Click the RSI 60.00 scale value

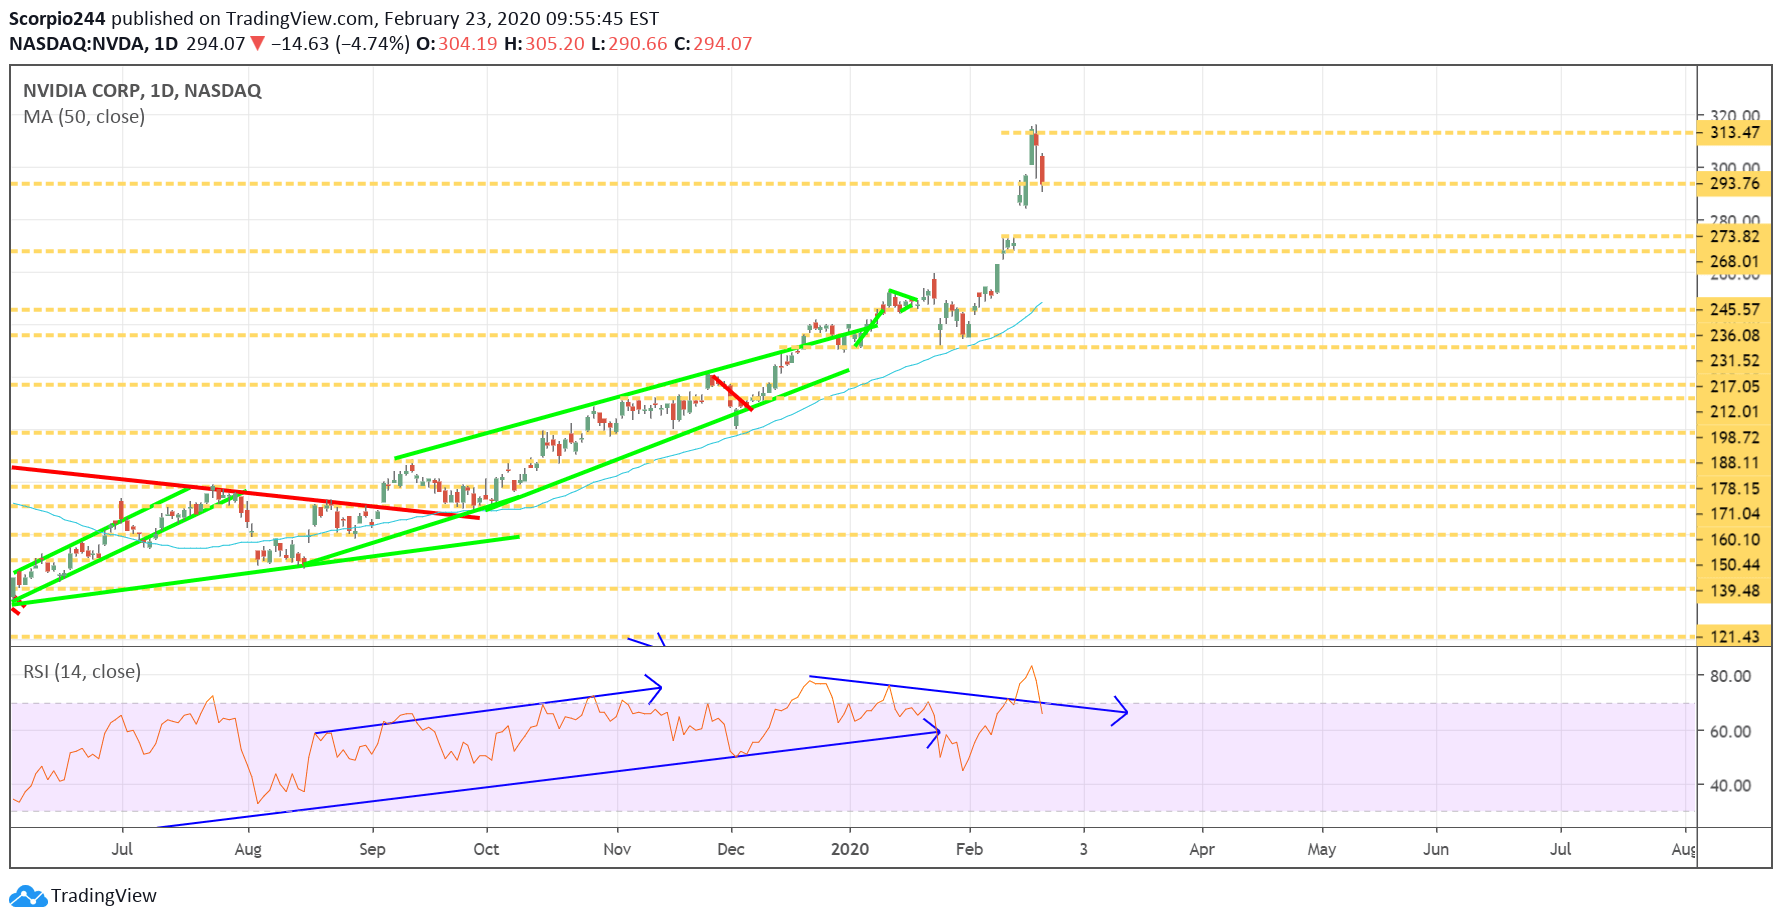(x=1730, y=731)
